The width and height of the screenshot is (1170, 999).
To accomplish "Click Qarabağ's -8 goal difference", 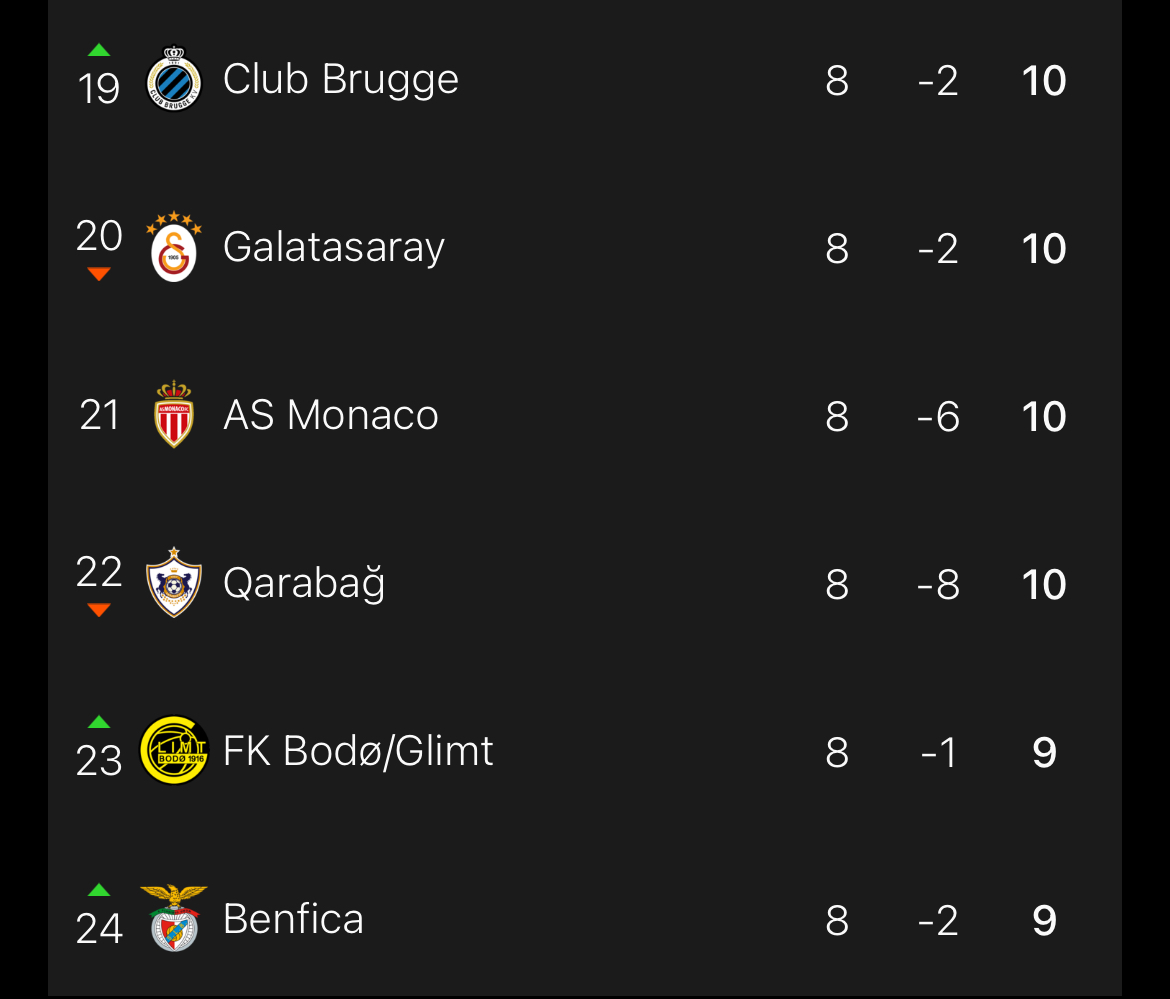I will coord(938,585).
